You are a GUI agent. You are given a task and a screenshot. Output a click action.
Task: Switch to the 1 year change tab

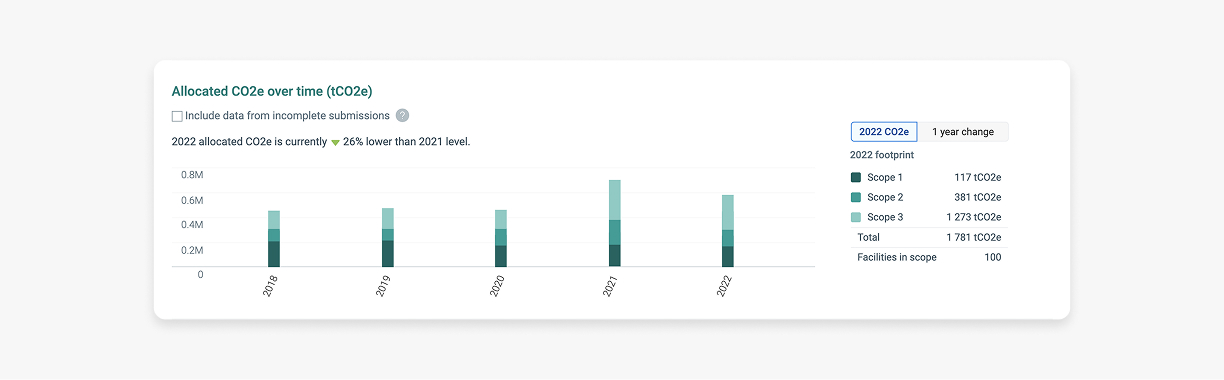(x=963, y=132)
